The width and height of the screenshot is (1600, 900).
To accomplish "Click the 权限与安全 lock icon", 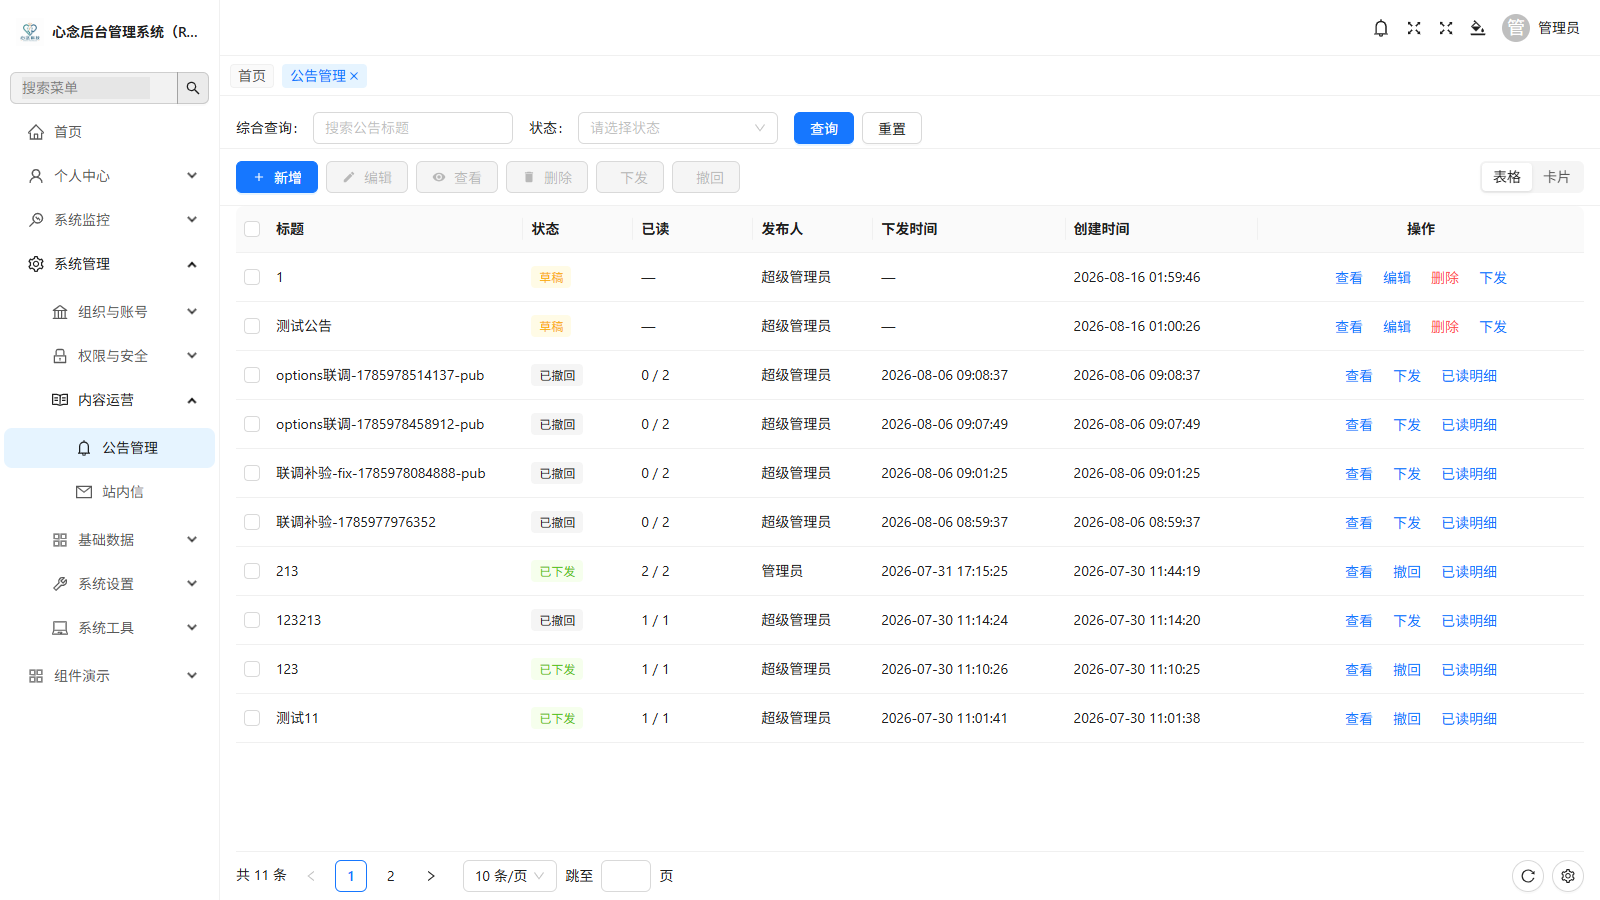I will (60, 356).
